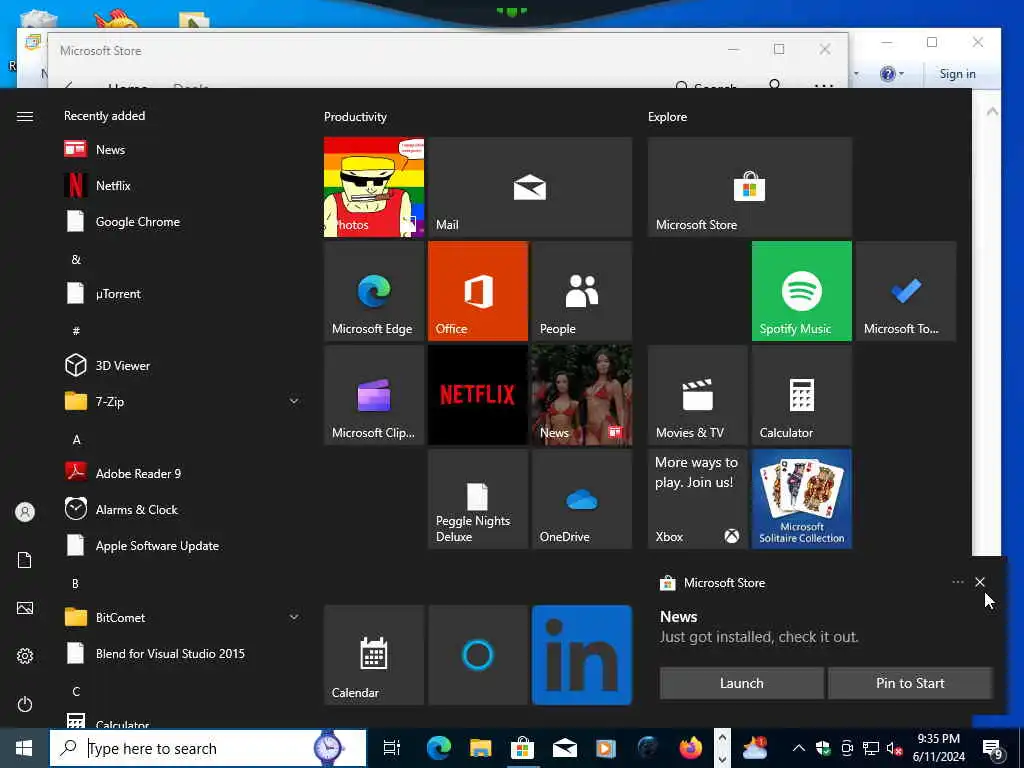The width and height of the screenshot is (1024, 768).
Task: Show hidden tray icons chevron
Action: [799, 748]
